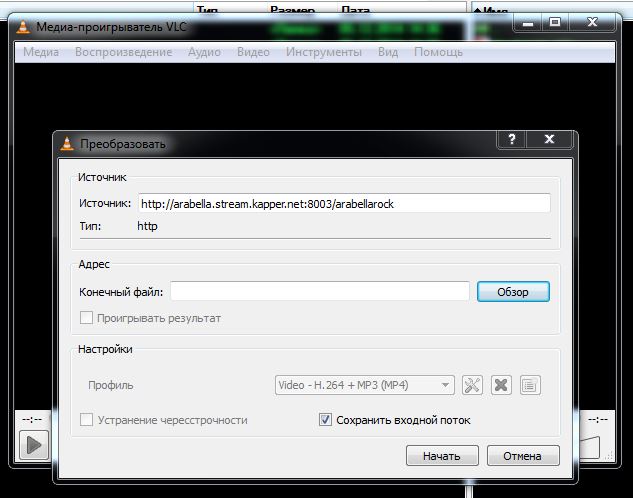Viewport: 633px width, 498px height.
Task: Click the VLC cone icon in the main window title
Action: coord(23,27)
